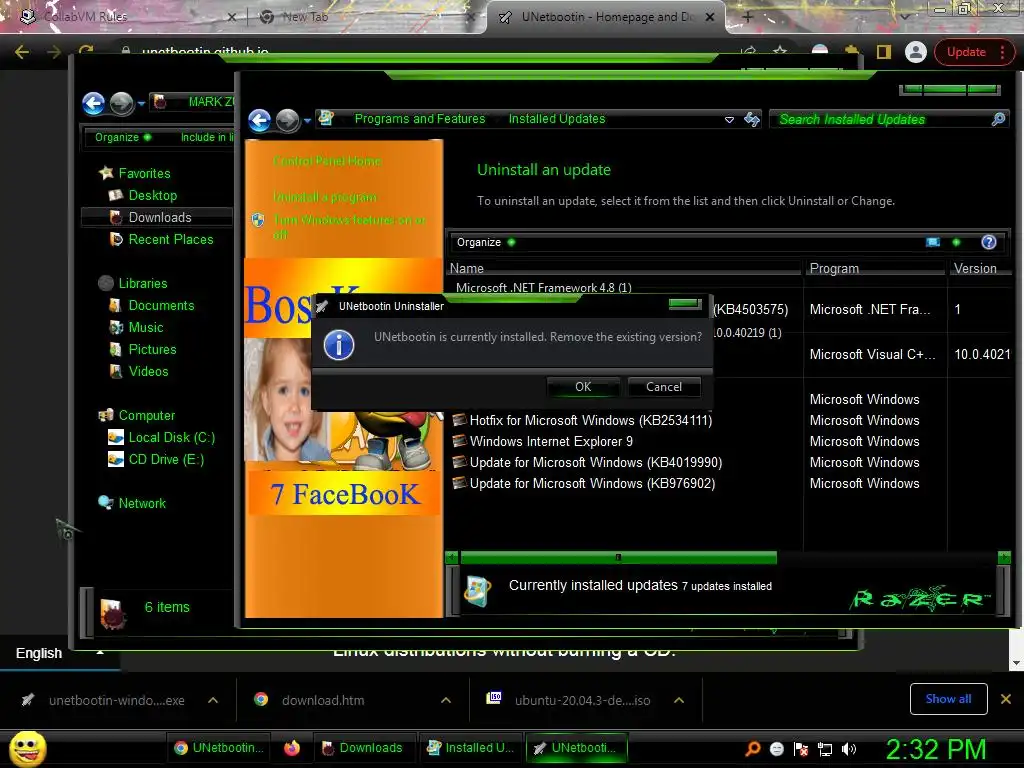
Task: Select Favorites in explorer navigation pane
Action: click(135, 173)
